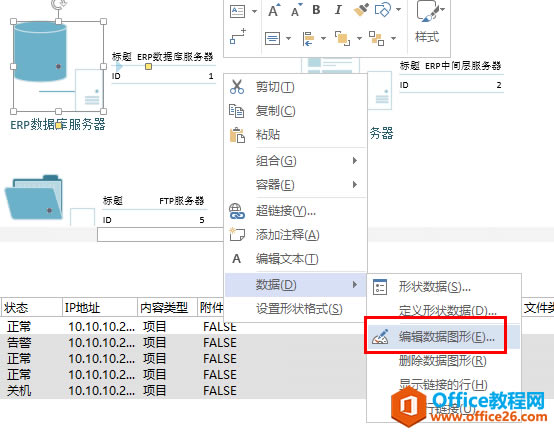
Task: Select the FTP server folder shape
Action: point(34,197)
